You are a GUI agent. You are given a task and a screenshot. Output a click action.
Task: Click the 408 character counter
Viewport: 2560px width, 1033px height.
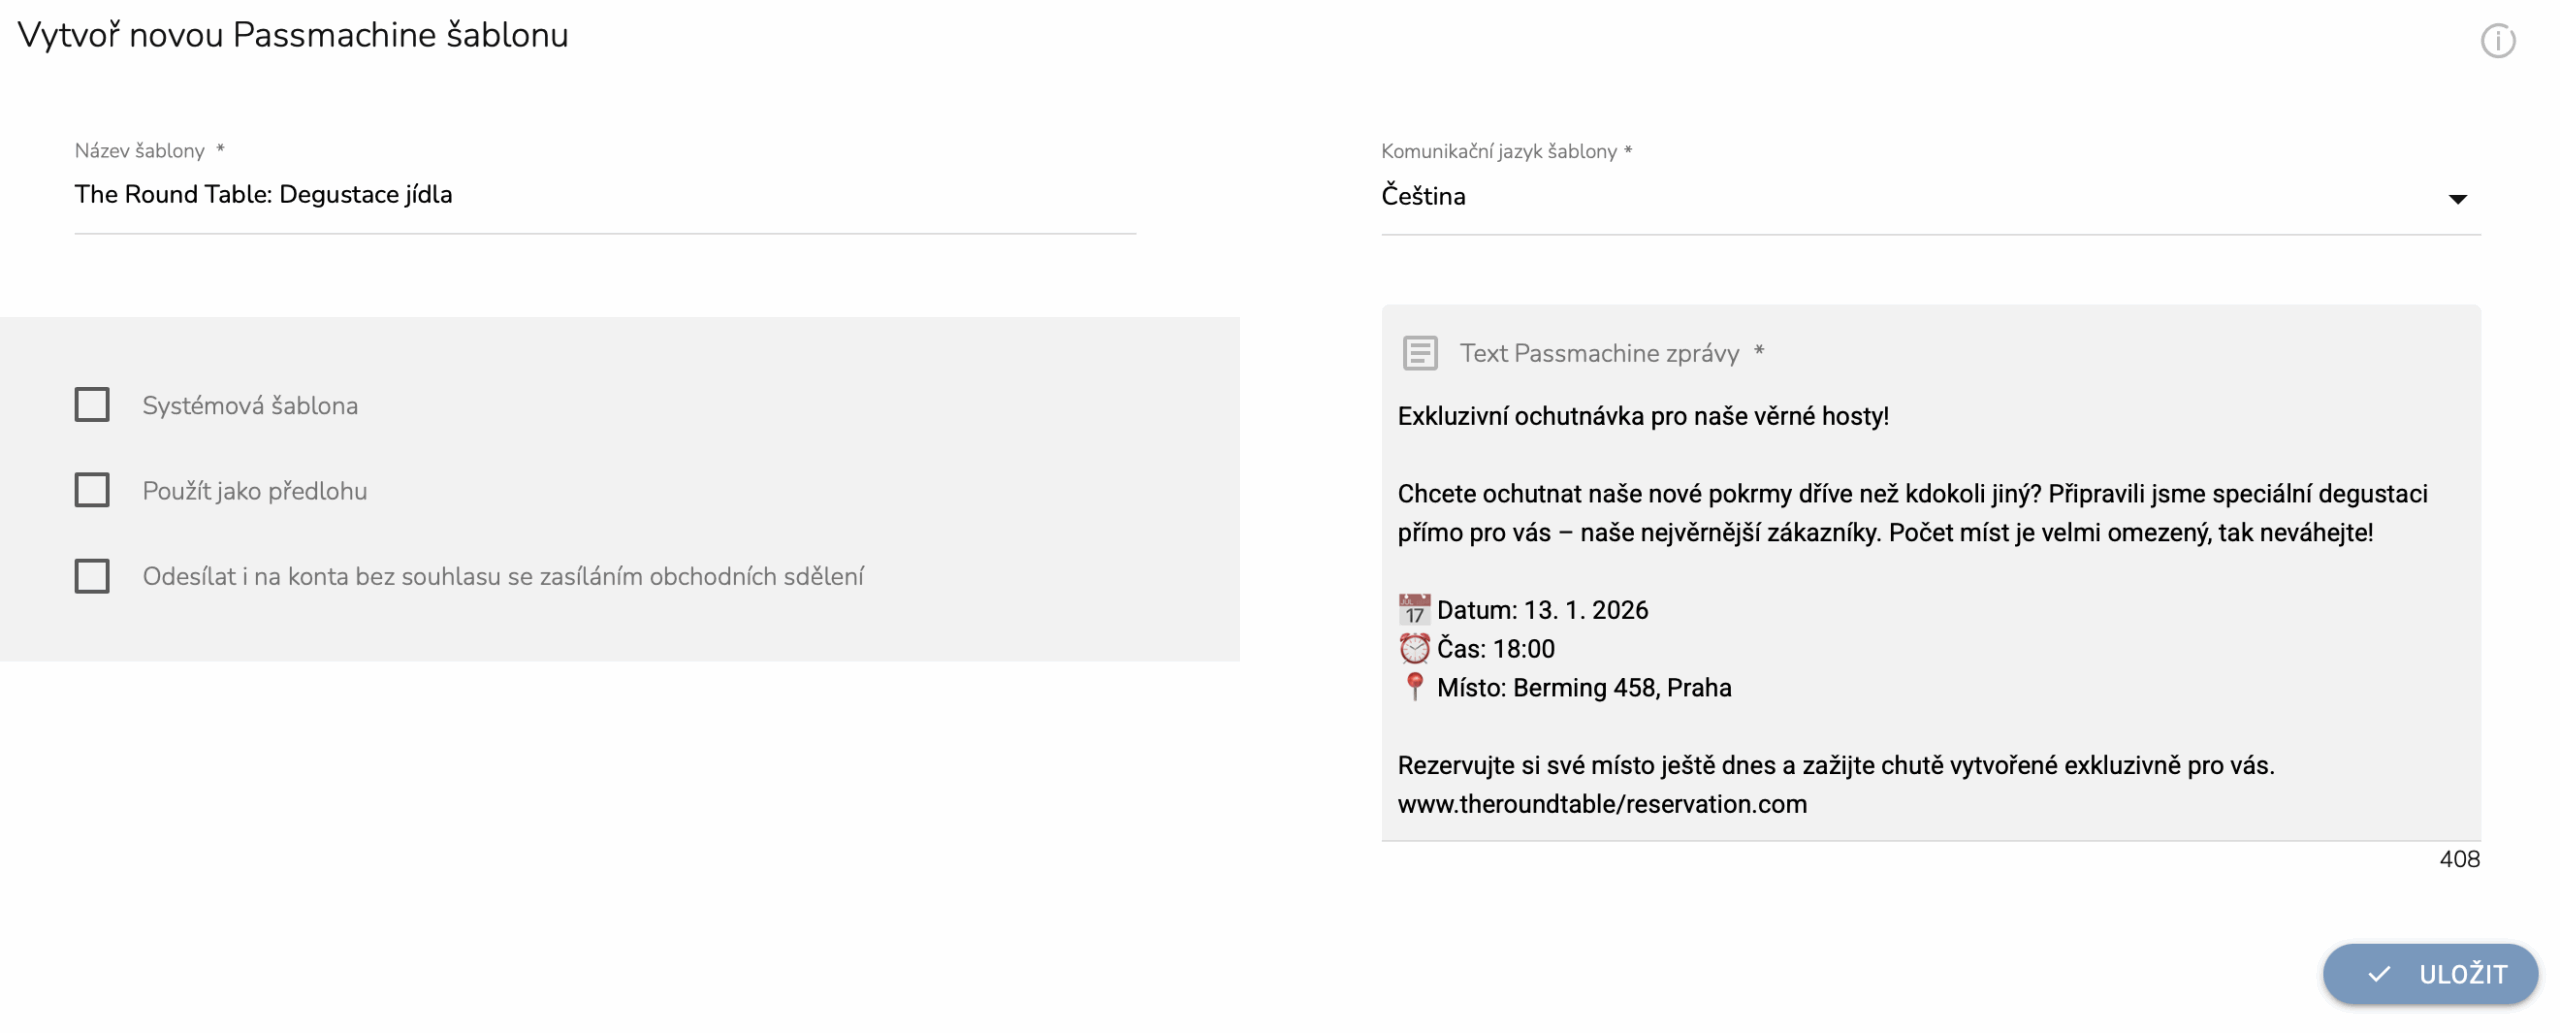[2458, 859]
